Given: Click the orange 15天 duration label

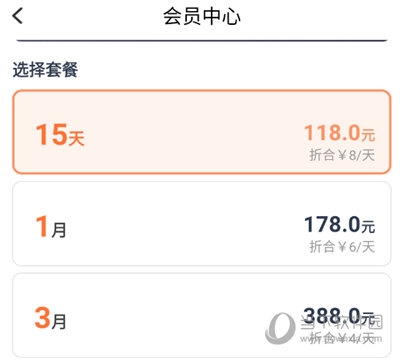Looking at the screenshot, I should tap(60, 135).
